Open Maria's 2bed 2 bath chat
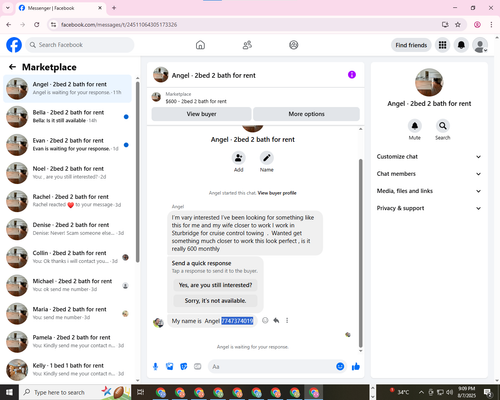This screenshot has height=400, width=500. [x=68, y=313]
